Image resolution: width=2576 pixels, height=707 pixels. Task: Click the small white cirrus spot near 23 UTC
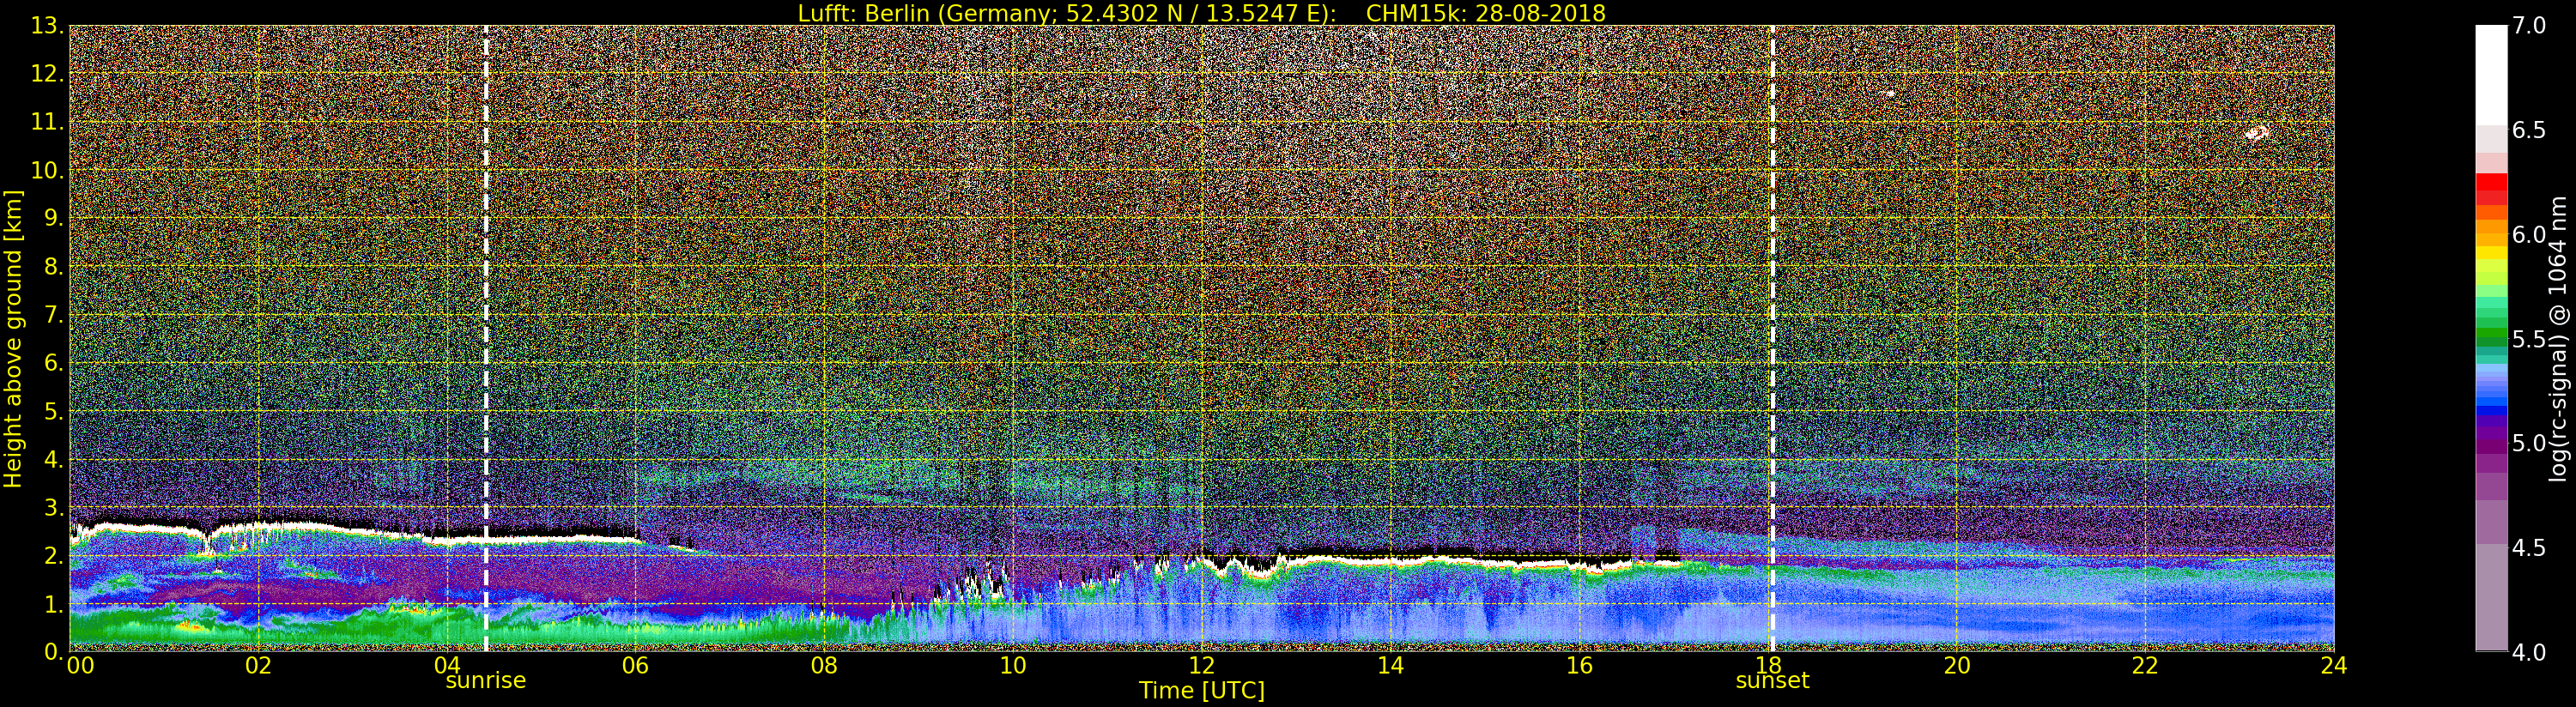coord(2257,132)
